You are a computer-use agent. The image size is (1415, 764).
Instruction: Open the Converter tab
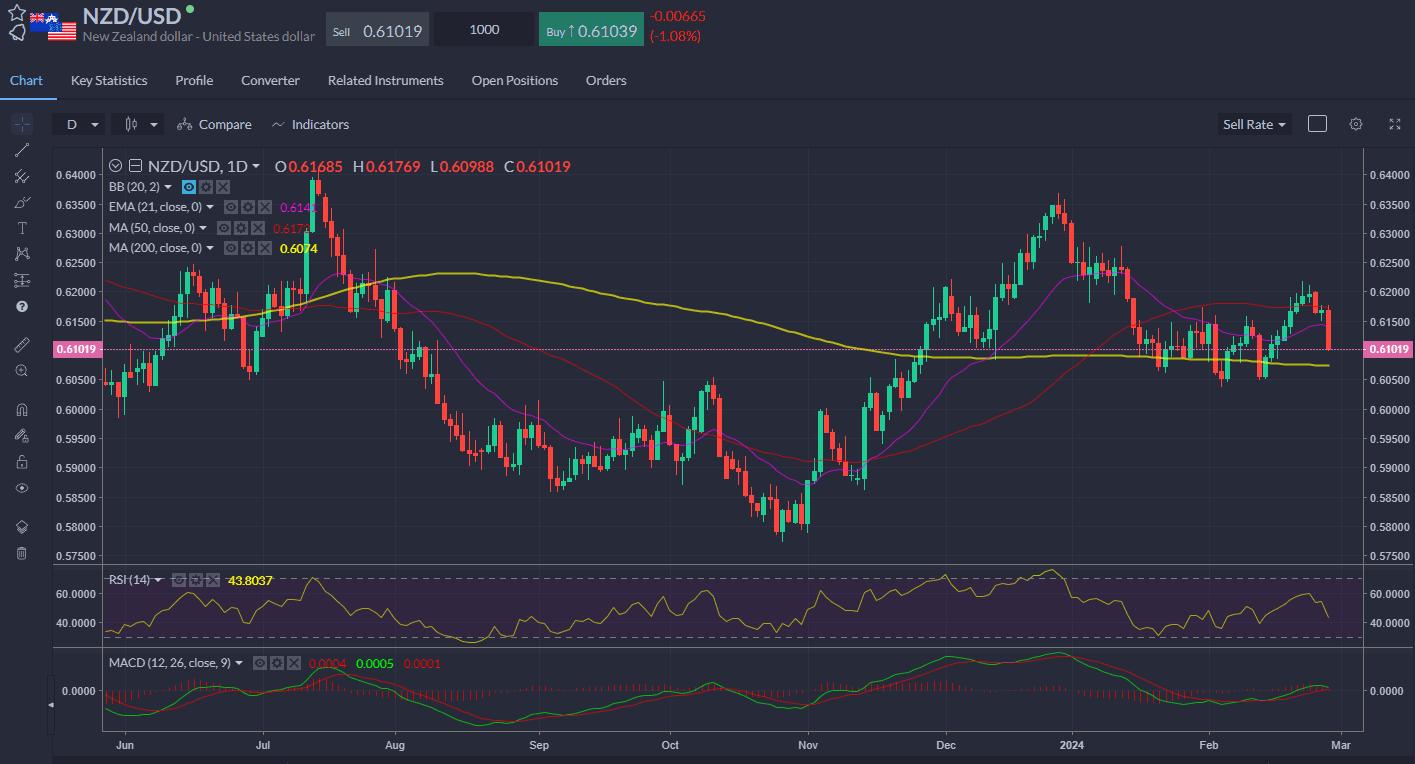coord(270,80)
